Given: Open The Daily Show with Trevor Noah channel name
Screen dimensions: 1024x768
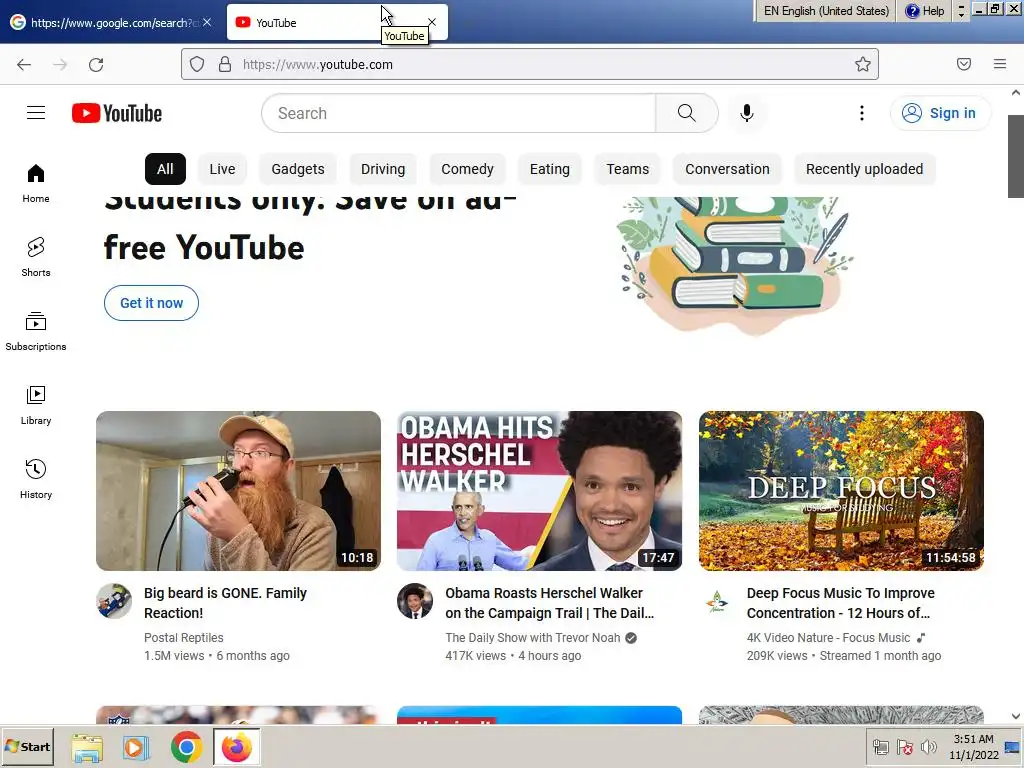Looking at the screenshot, I should tap(533, 637).
